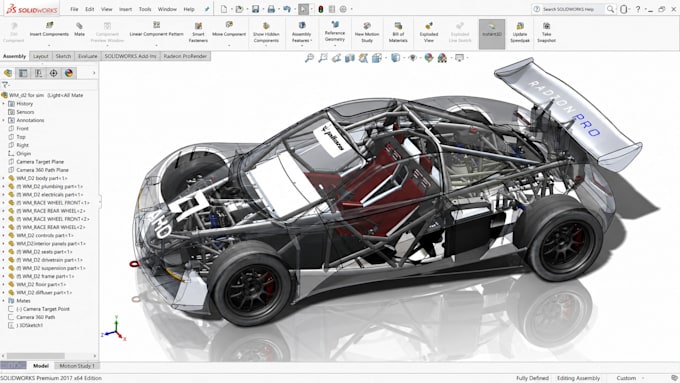Select the Mate tool
The width and height of the screenshot is (680, 383).
[x=79, y=29]
